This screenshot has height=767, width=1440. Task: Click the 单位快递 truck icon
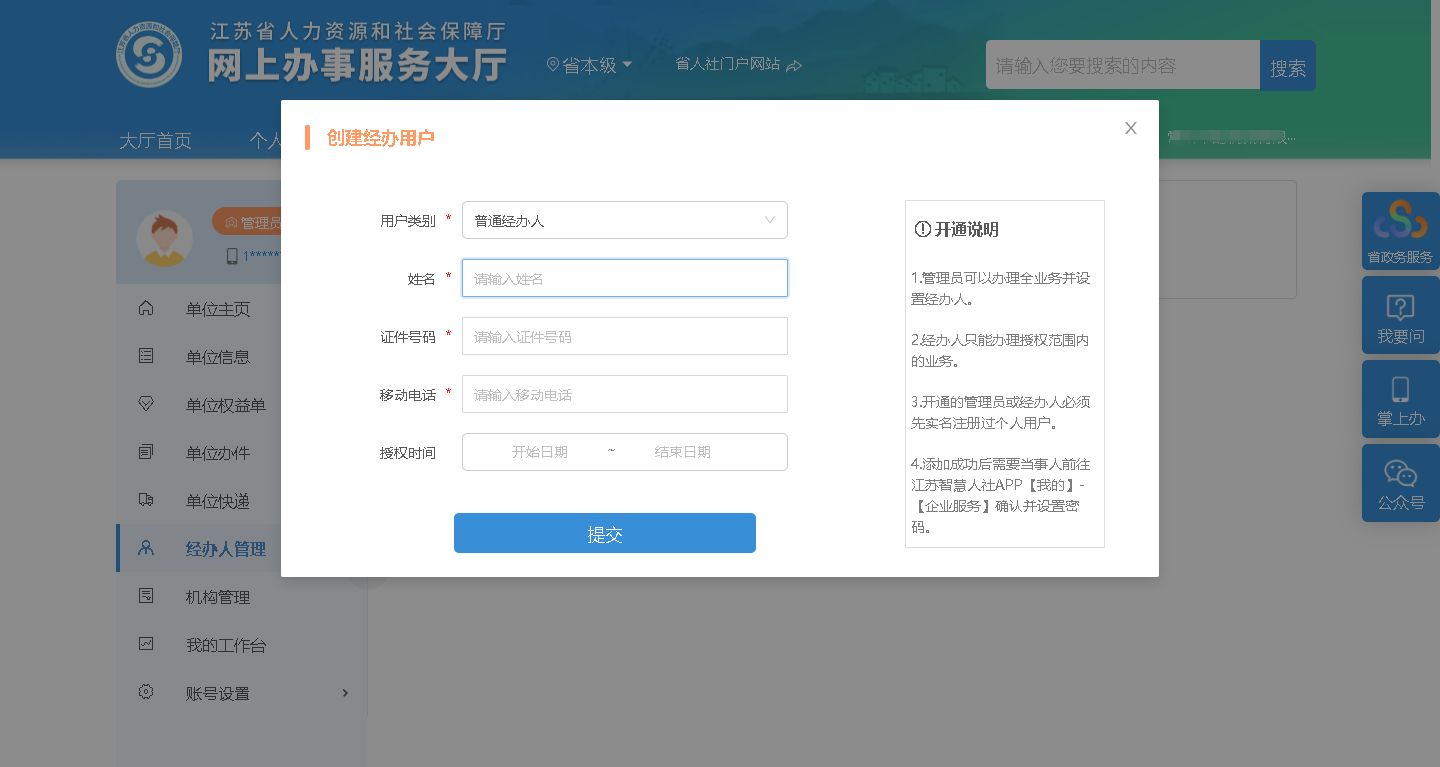pos(146,500)
